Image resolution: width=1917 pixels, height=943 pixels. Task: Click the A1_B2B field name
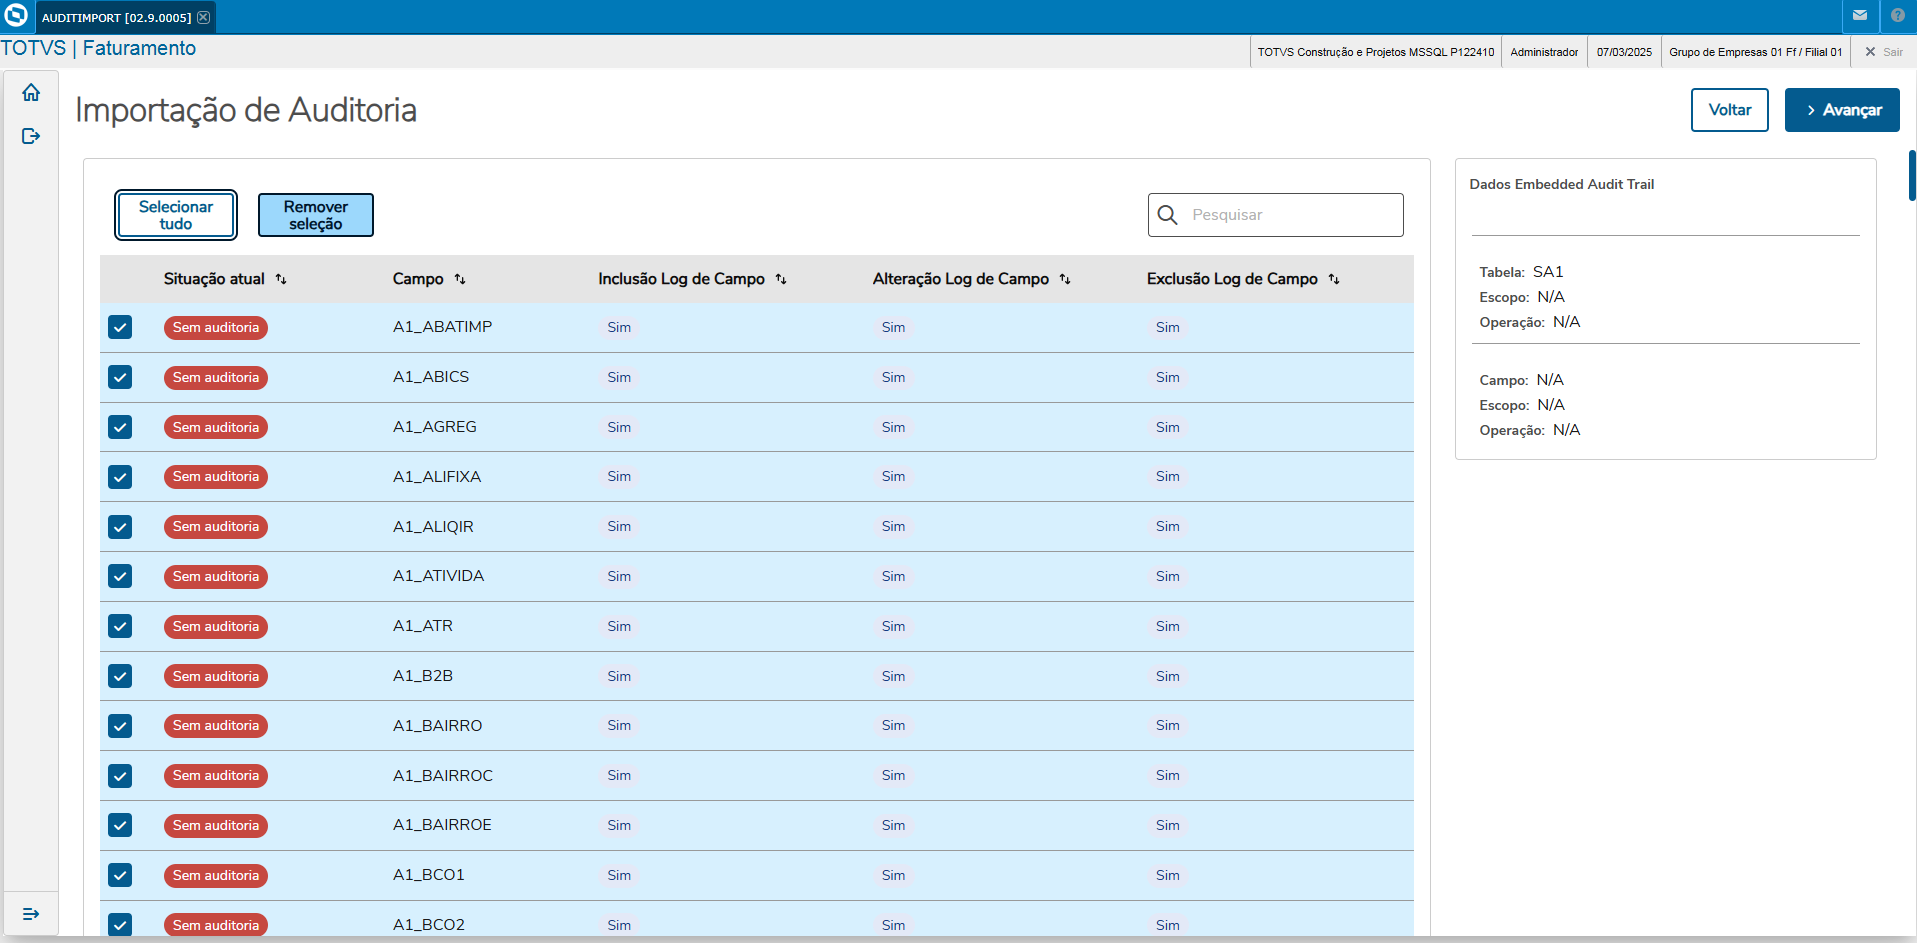click(x=423, y=676)
